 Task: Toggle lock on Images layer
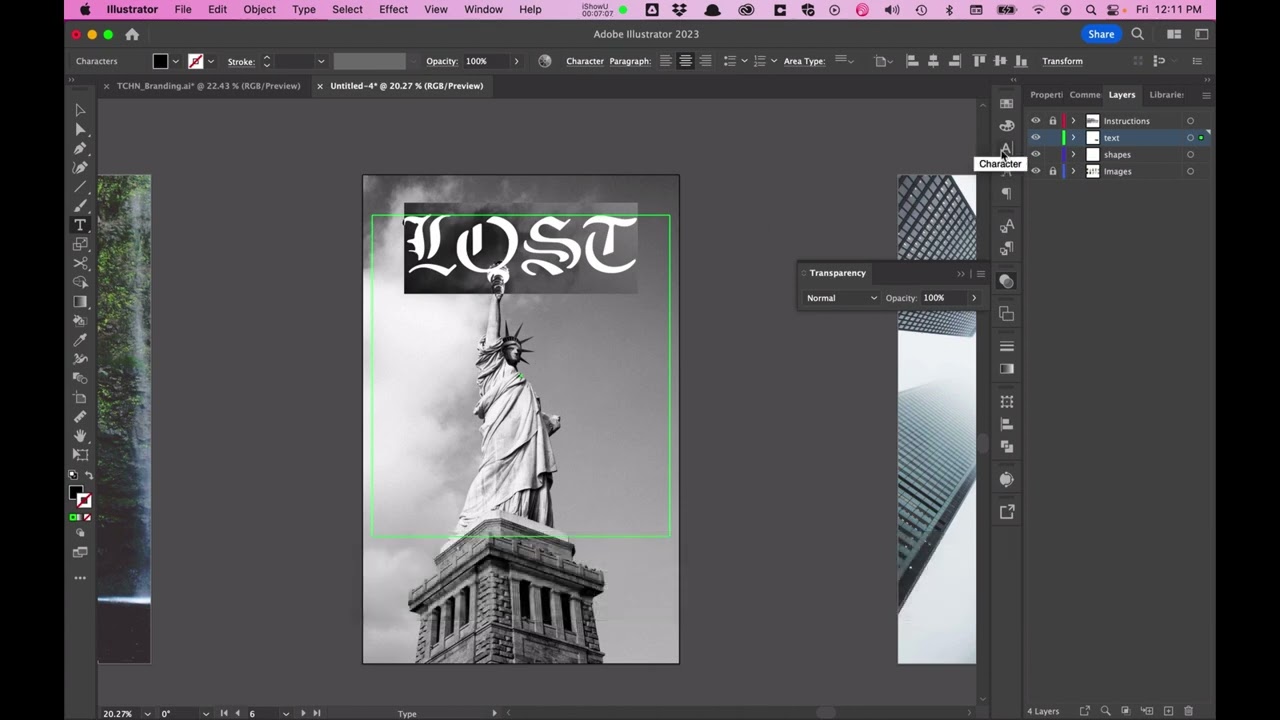coord(1052,172)
